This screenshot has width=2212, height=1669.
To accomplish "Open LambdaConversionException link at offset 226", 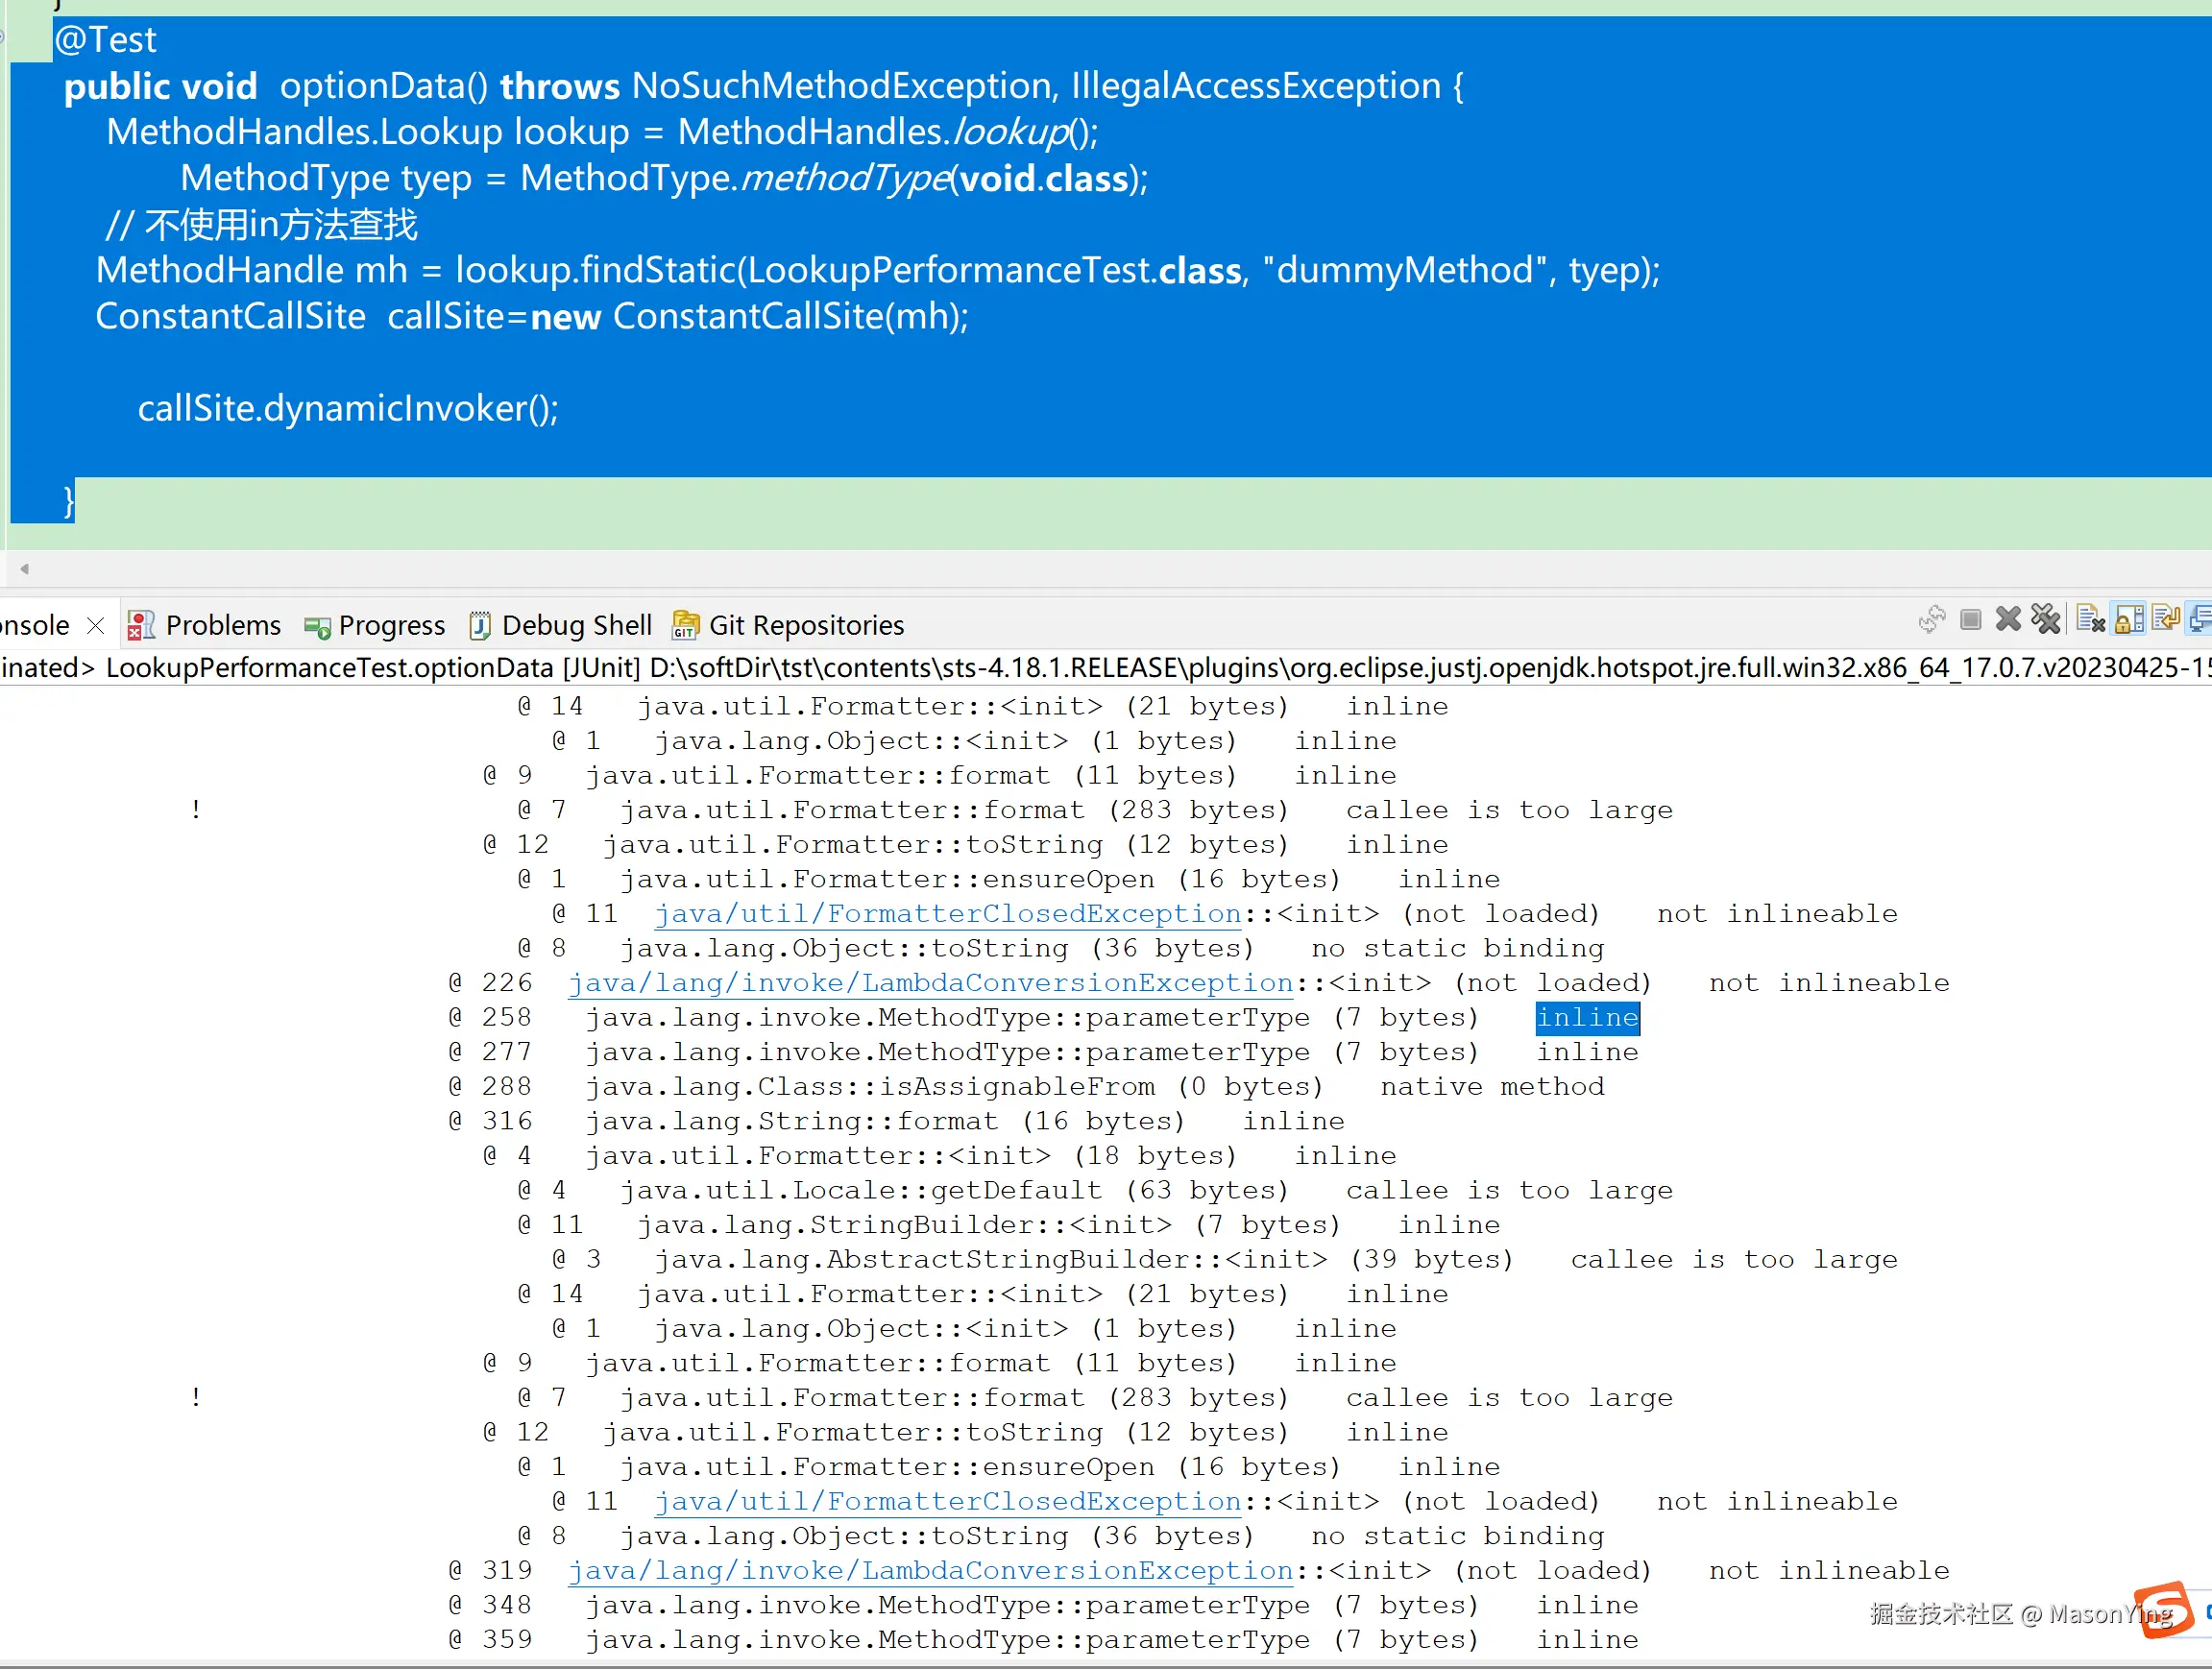I will point(930,983).
